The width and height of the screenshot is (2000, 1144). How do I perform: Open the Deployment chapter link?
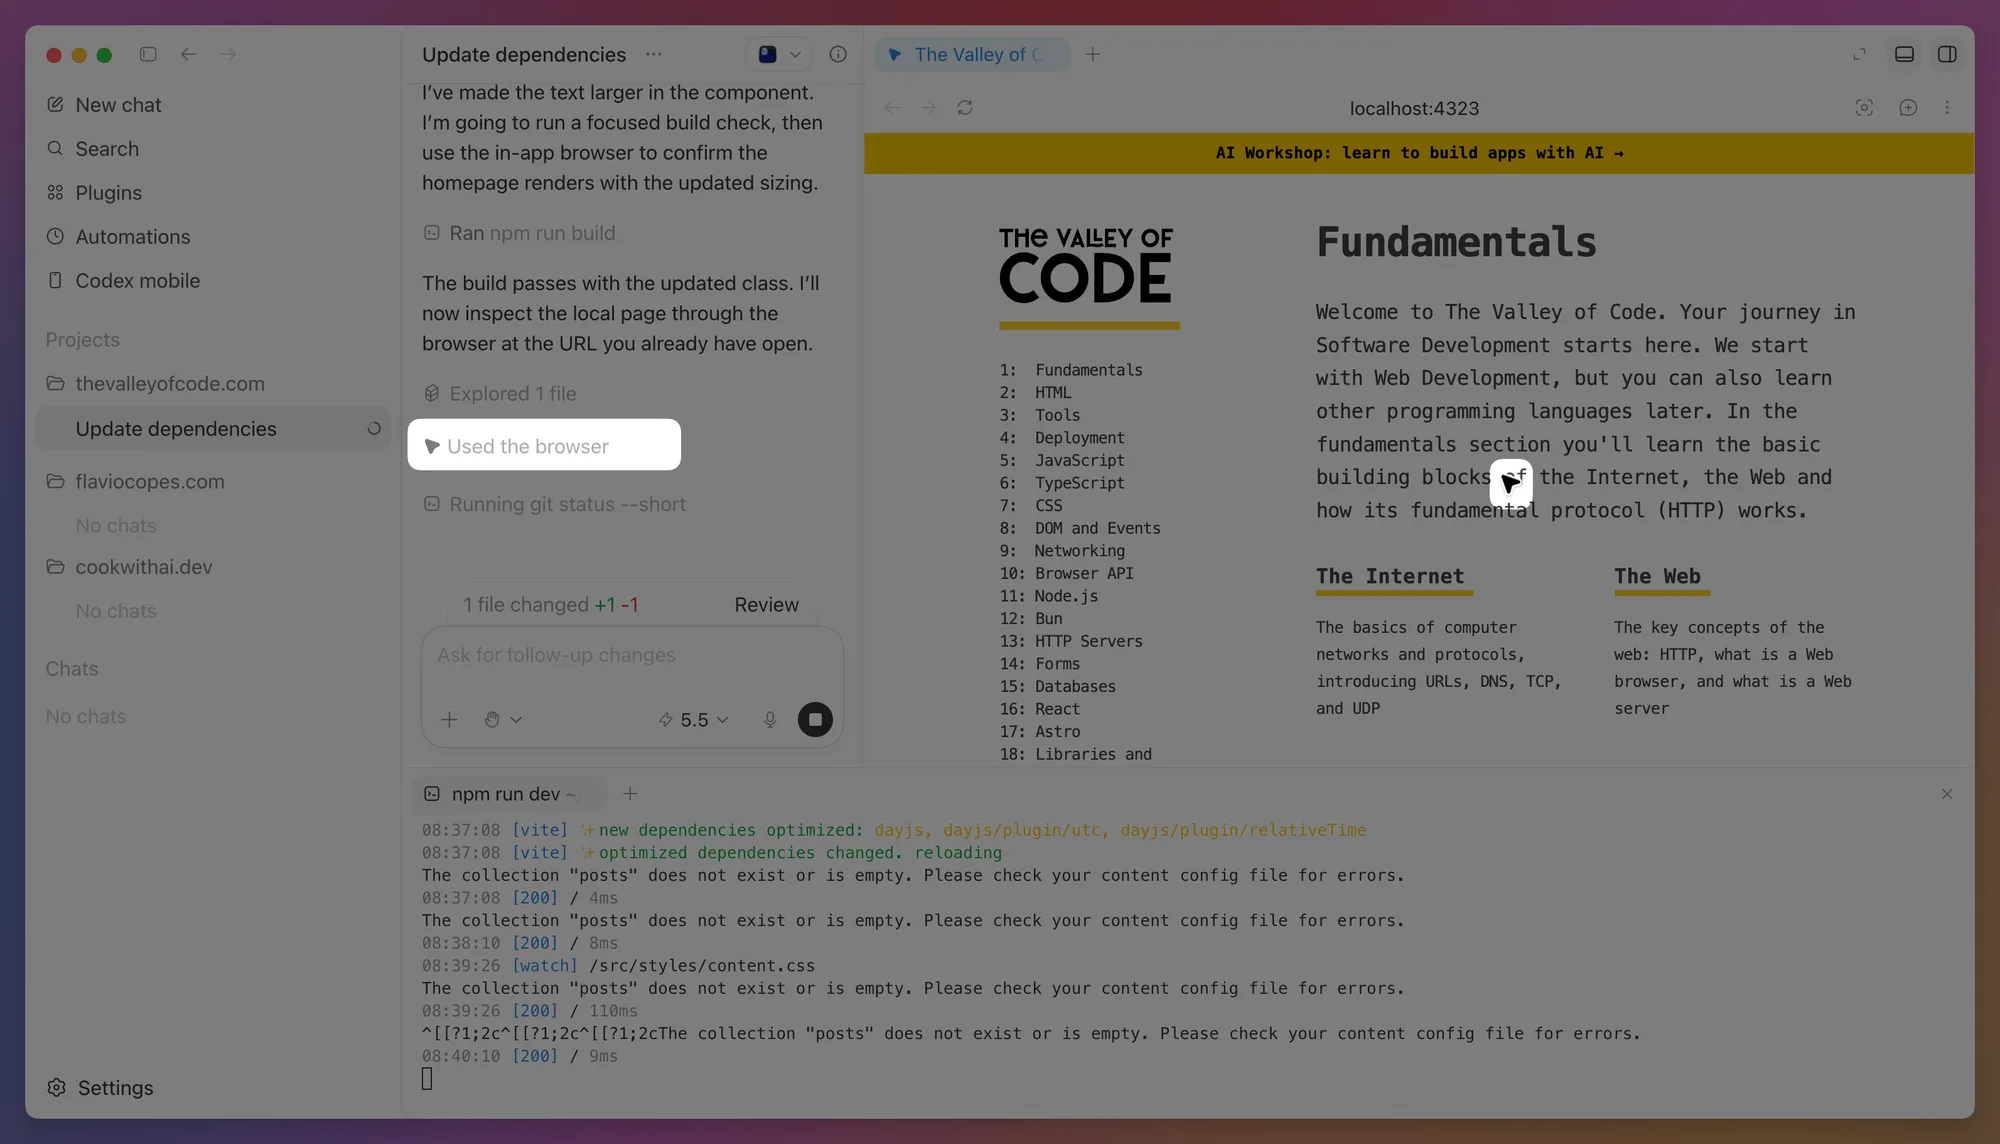1079,438
